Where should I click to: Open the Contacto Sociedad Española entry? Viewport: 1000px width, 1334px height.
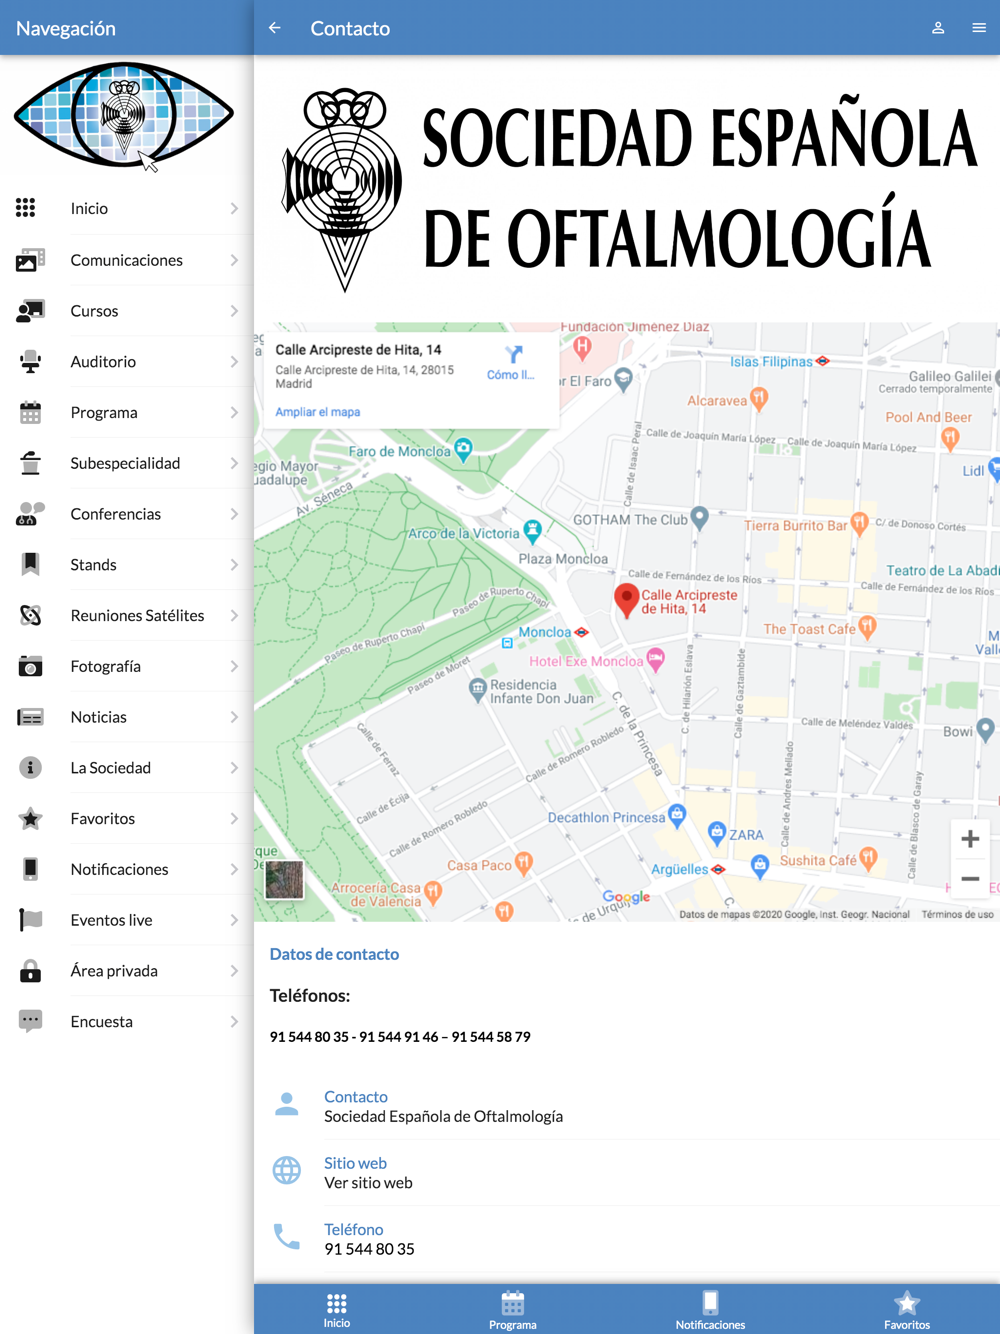pos(627,1106)
